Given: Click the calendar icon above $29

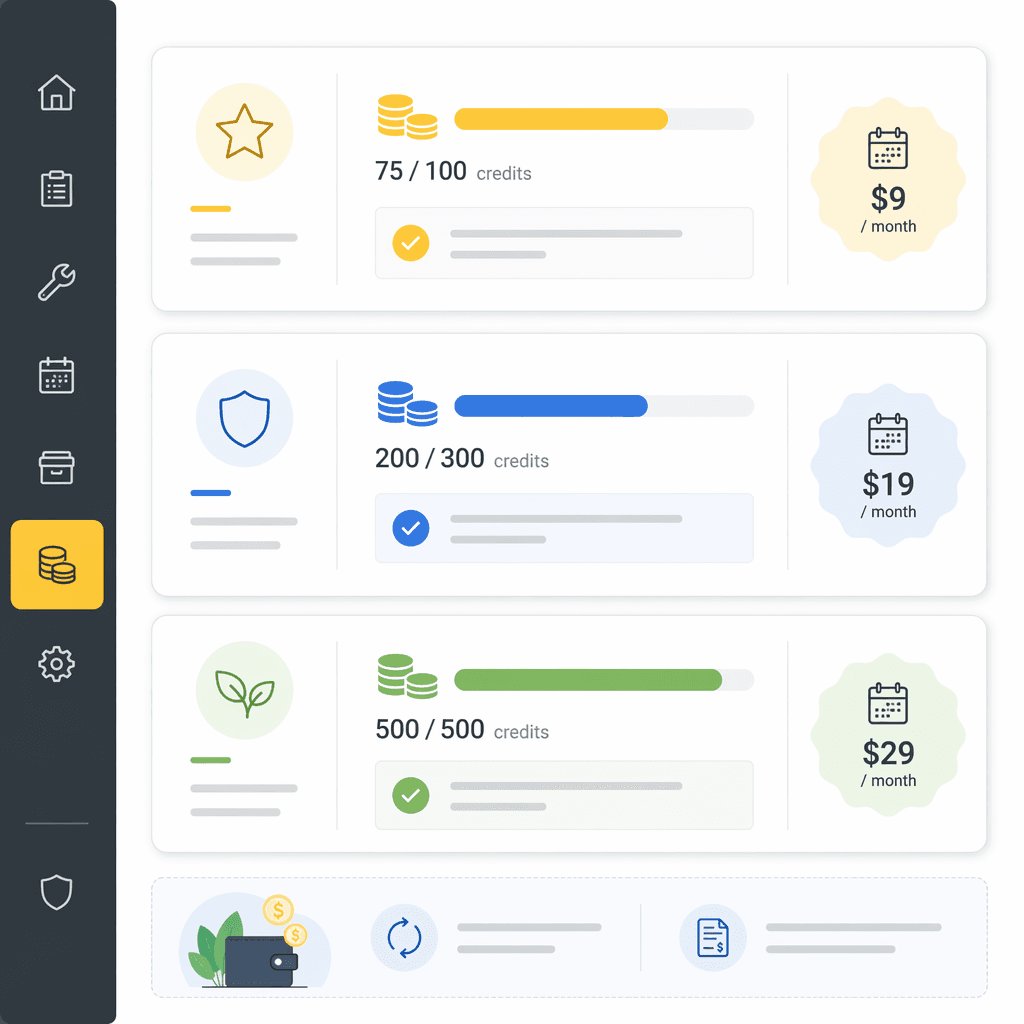Looking at the screenshot, I should click(x=888, y=703).
